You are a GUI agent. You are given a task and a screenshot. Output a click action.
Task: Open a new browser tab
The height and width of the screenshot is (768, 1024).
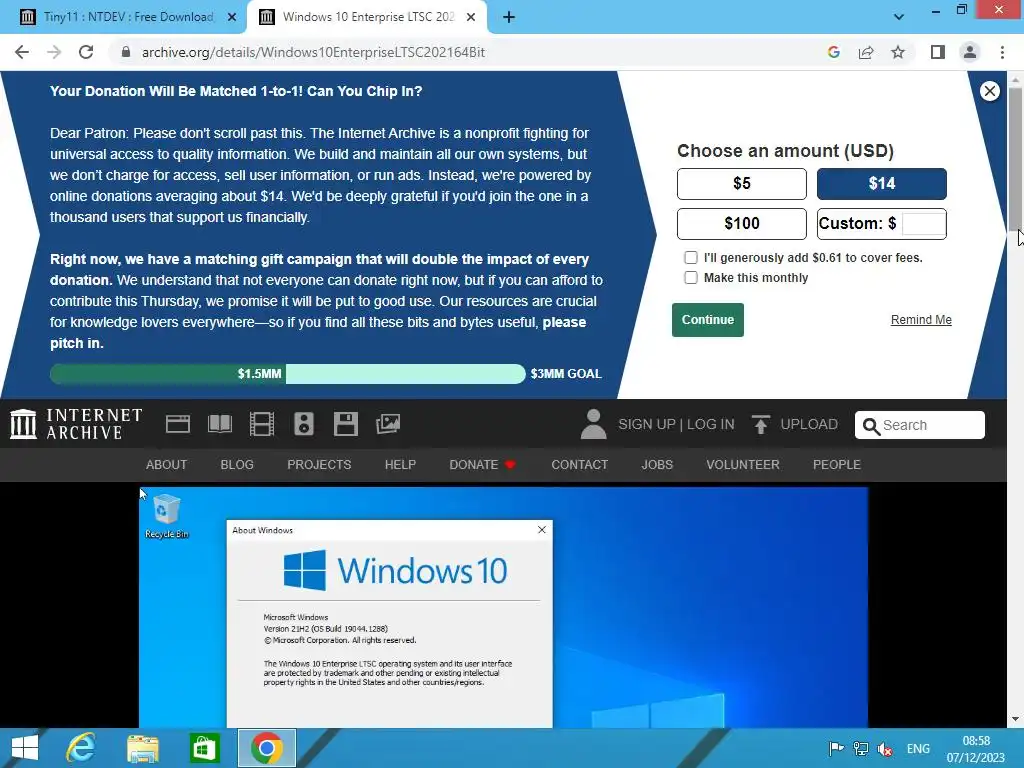coord(509,18)
